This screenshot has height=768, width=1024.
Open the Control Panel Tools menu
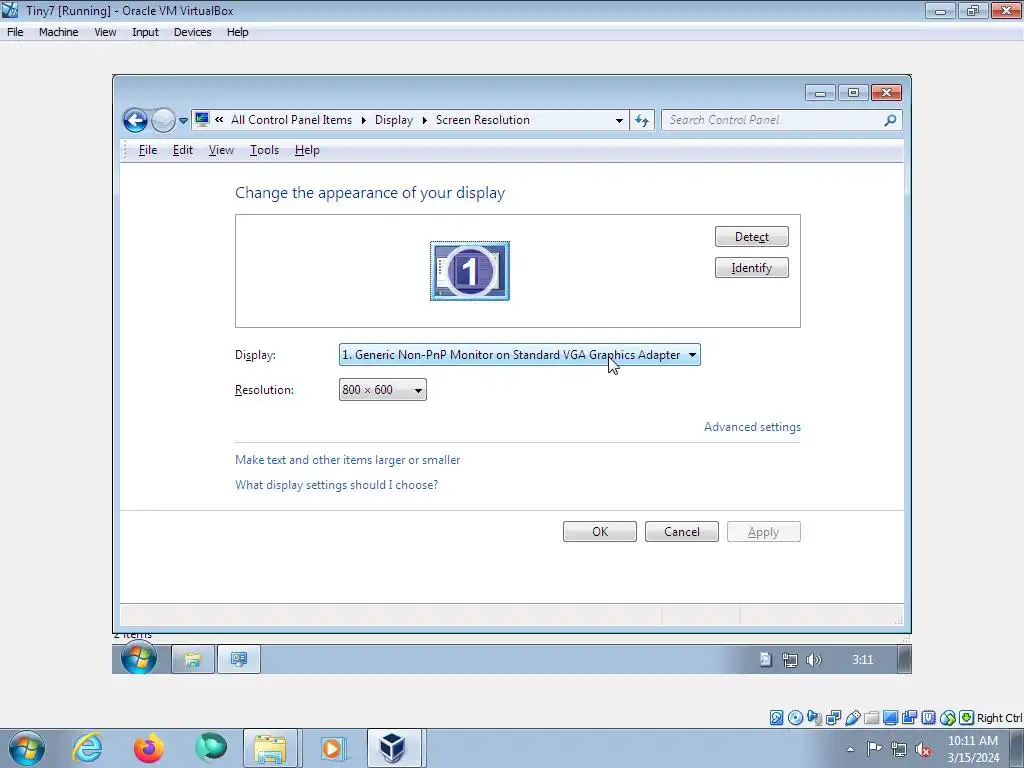click(x=264, y=150)
